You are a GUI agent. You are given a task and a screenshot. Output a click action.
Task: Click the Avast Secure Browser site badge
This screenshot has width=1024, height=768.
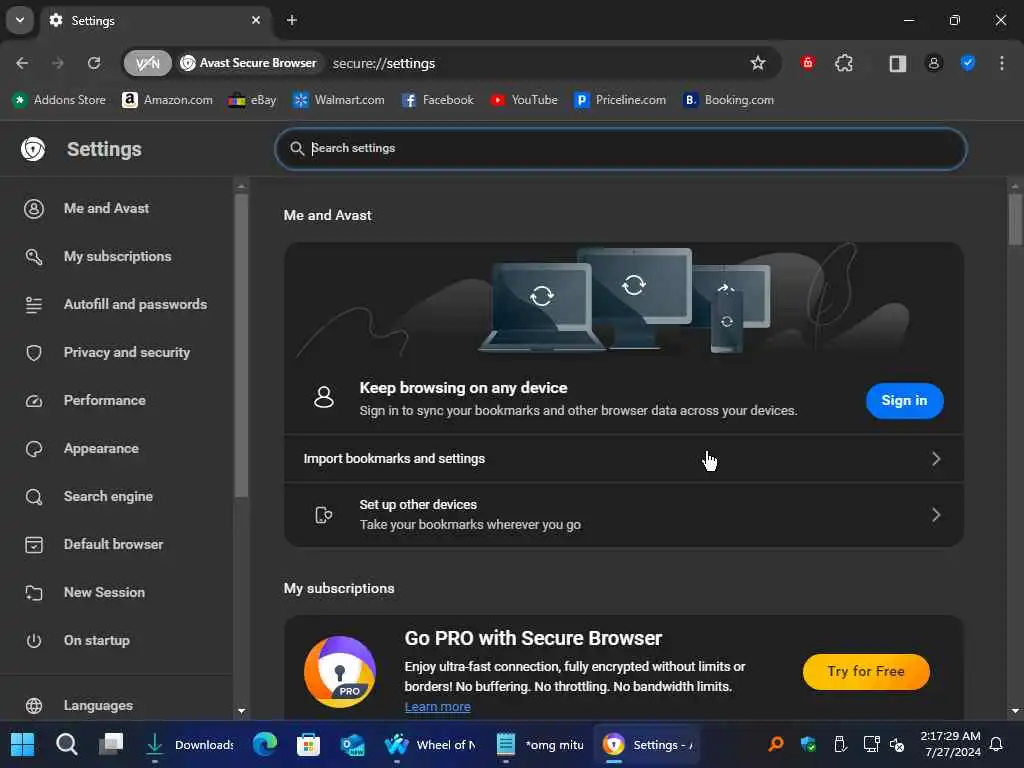tap(249, 63)
